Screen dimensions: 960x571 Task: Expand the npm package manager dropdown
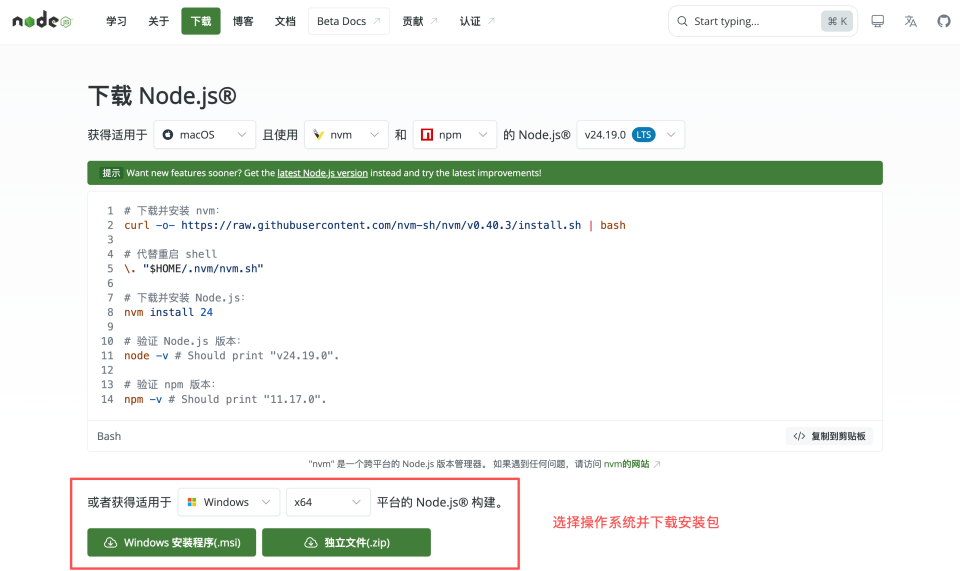(x=454, y=135)
